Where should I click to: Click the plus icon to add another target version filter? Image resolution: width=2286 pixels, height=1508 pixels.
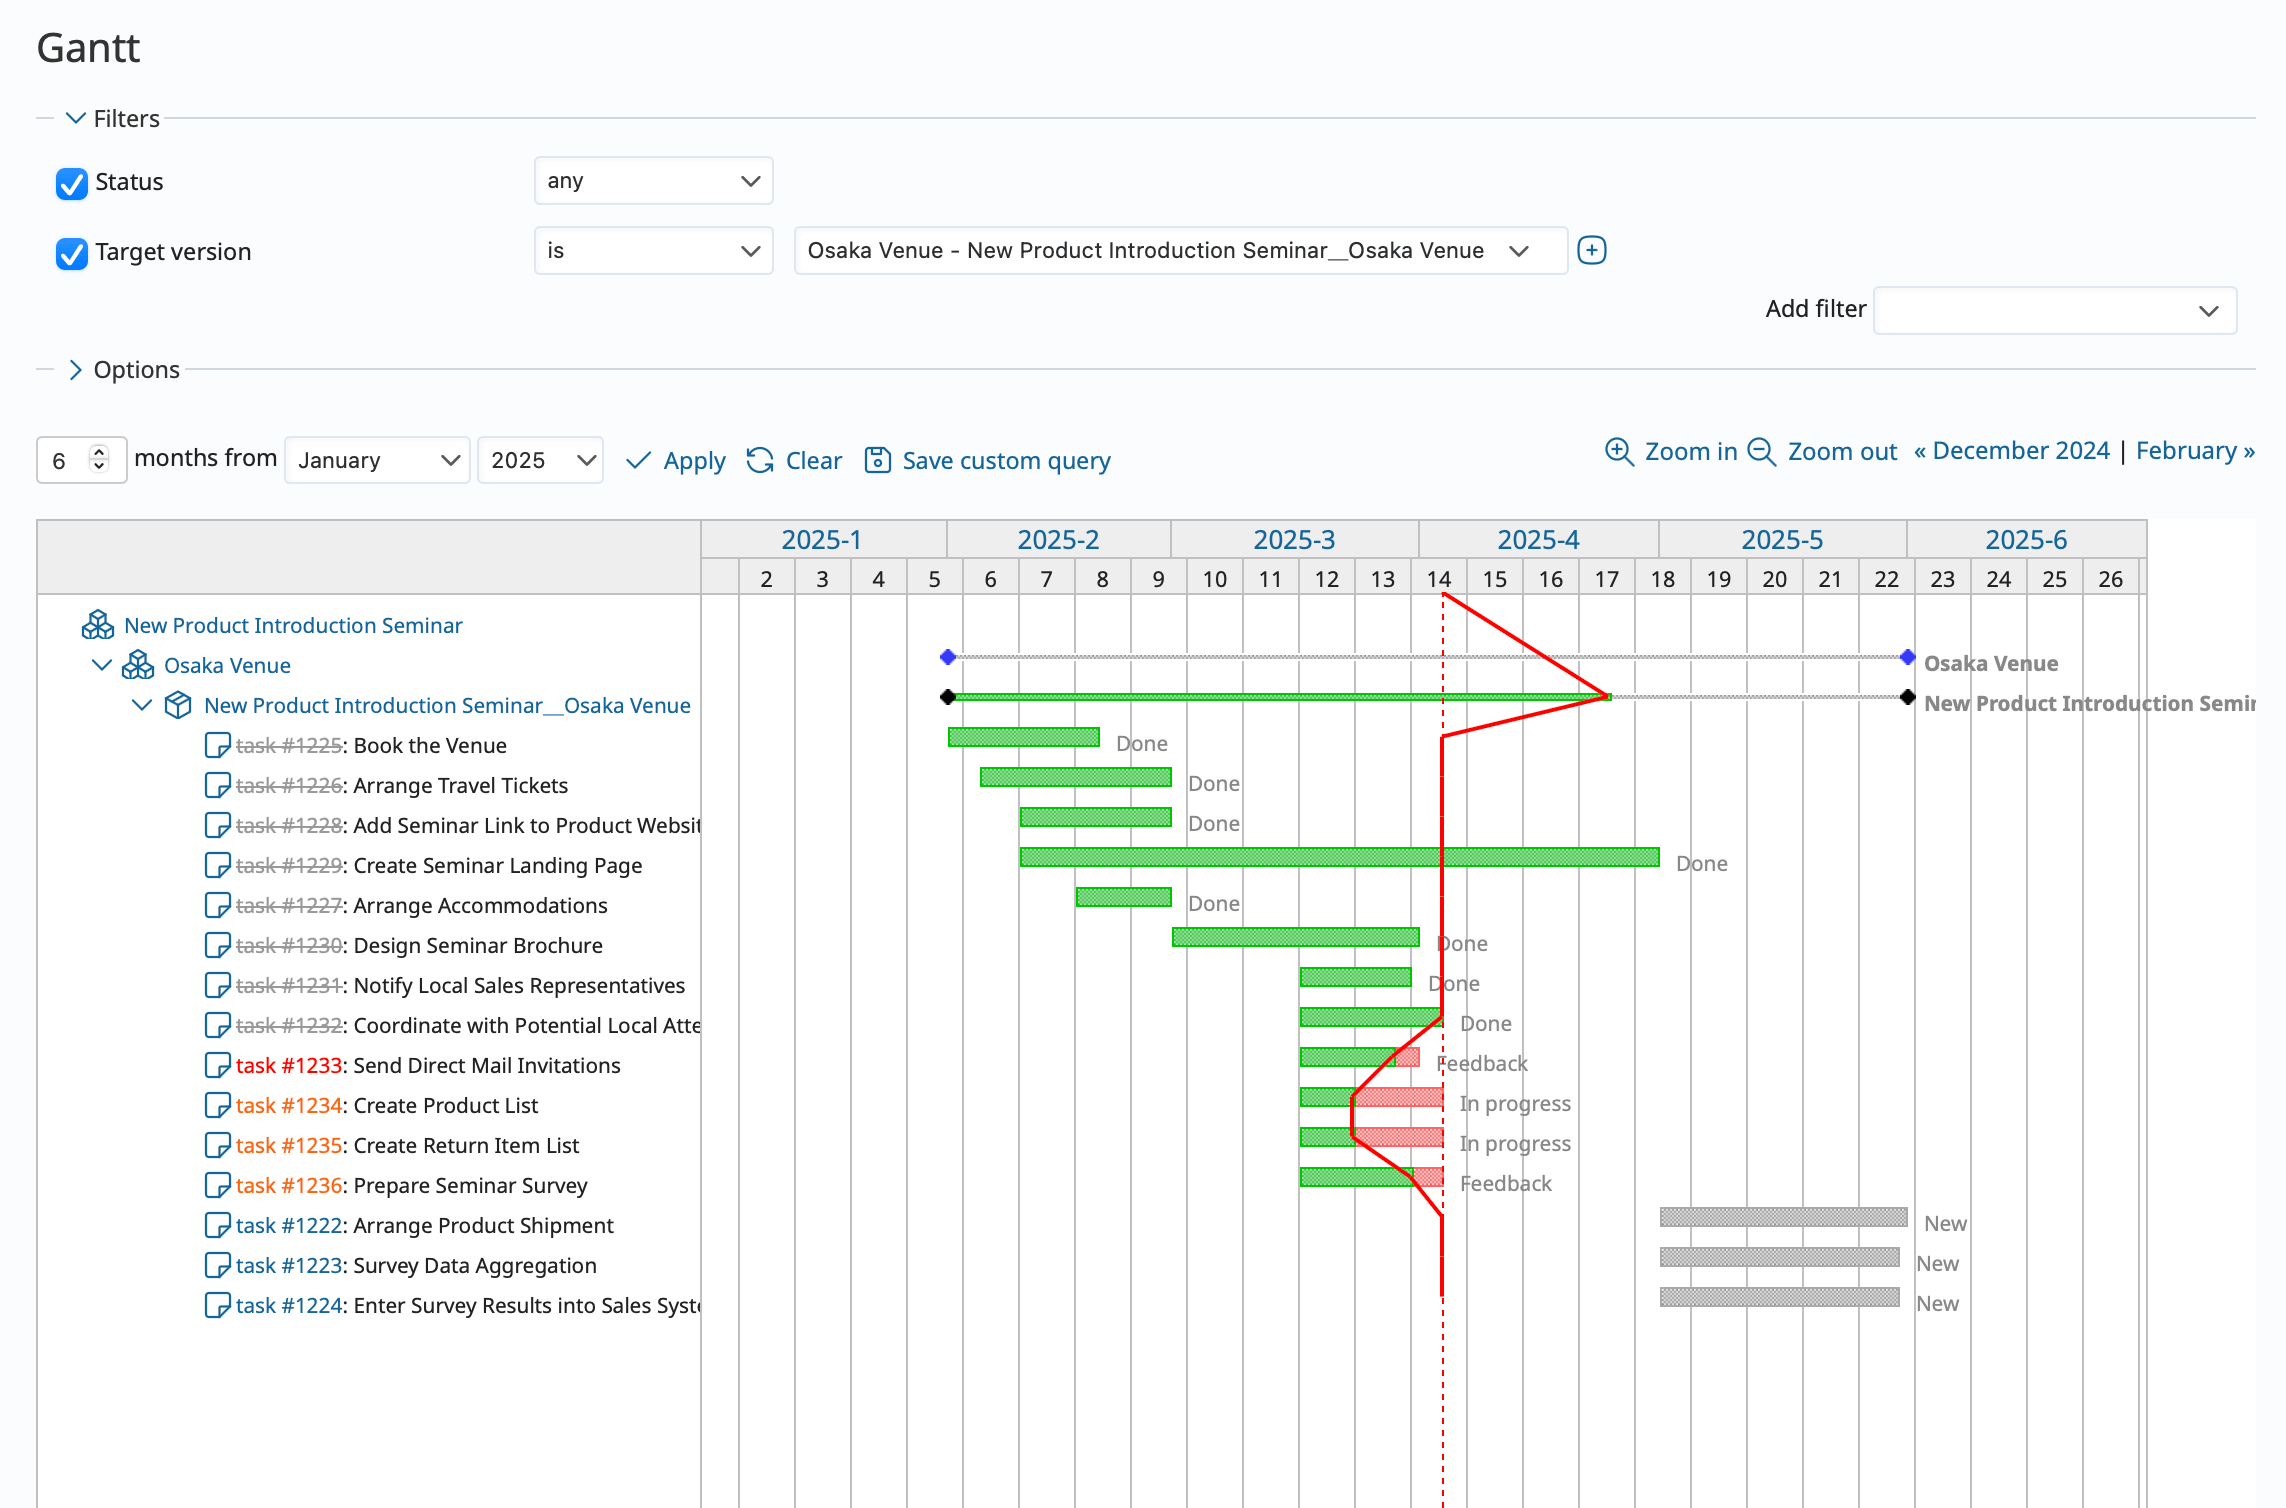1591,249
